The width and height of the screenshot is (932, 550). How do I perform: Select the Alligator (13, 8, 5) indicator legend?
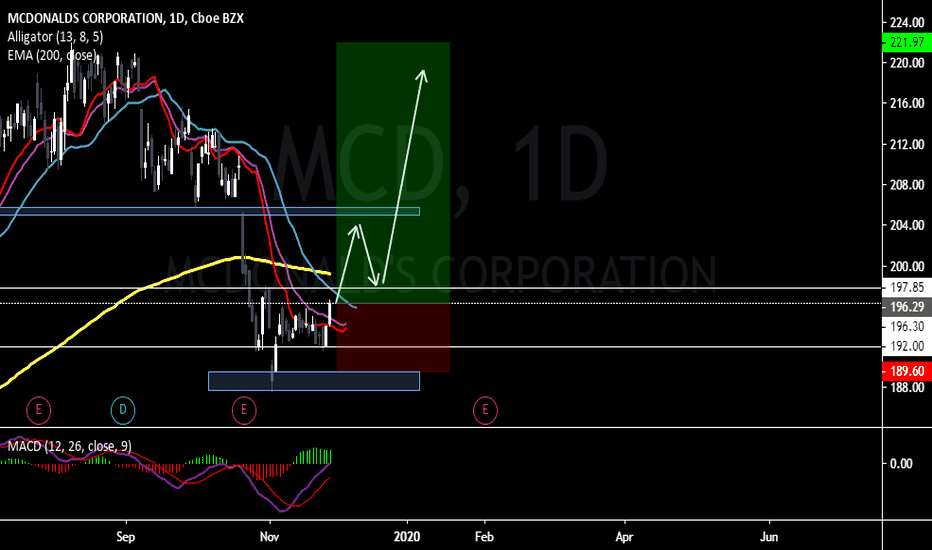(x=55, y=37)
